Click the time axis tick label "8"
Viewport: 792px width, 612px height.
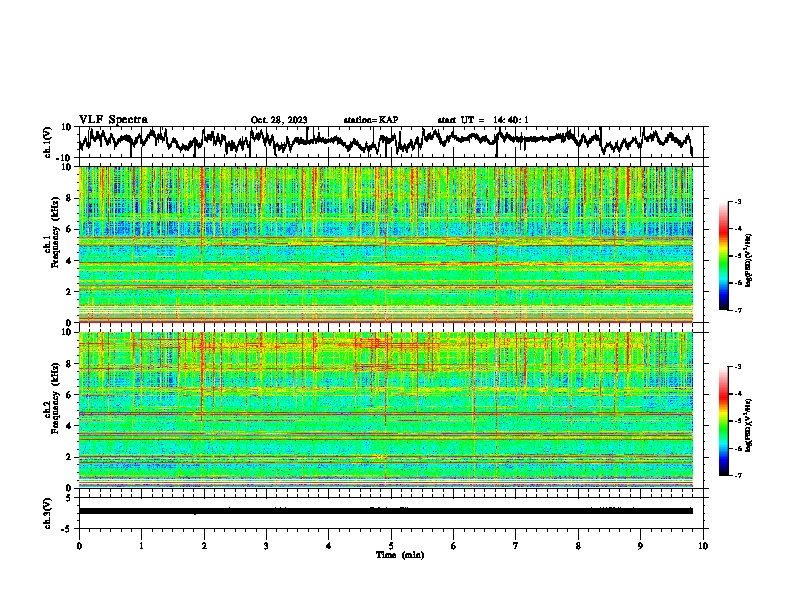(578, 546)
